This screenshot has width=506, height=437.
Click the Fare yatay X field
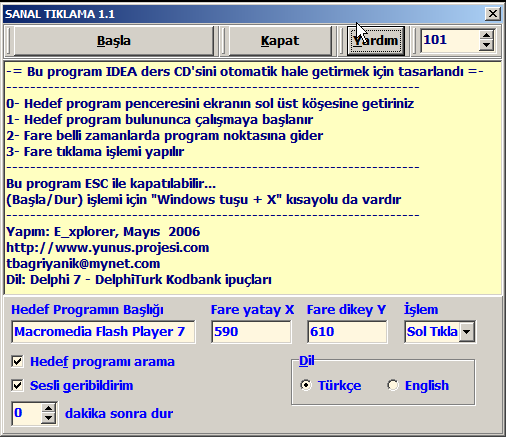tap(251, 332)
